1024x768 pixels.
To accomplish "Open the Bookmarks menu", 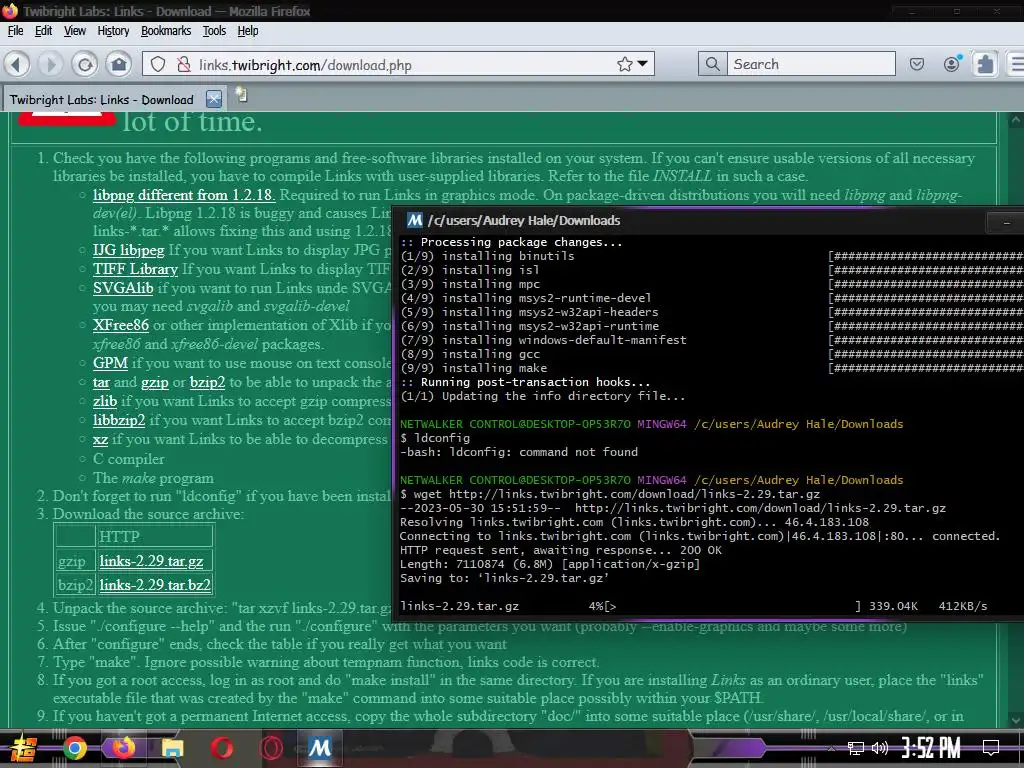I will coord(166,31).
